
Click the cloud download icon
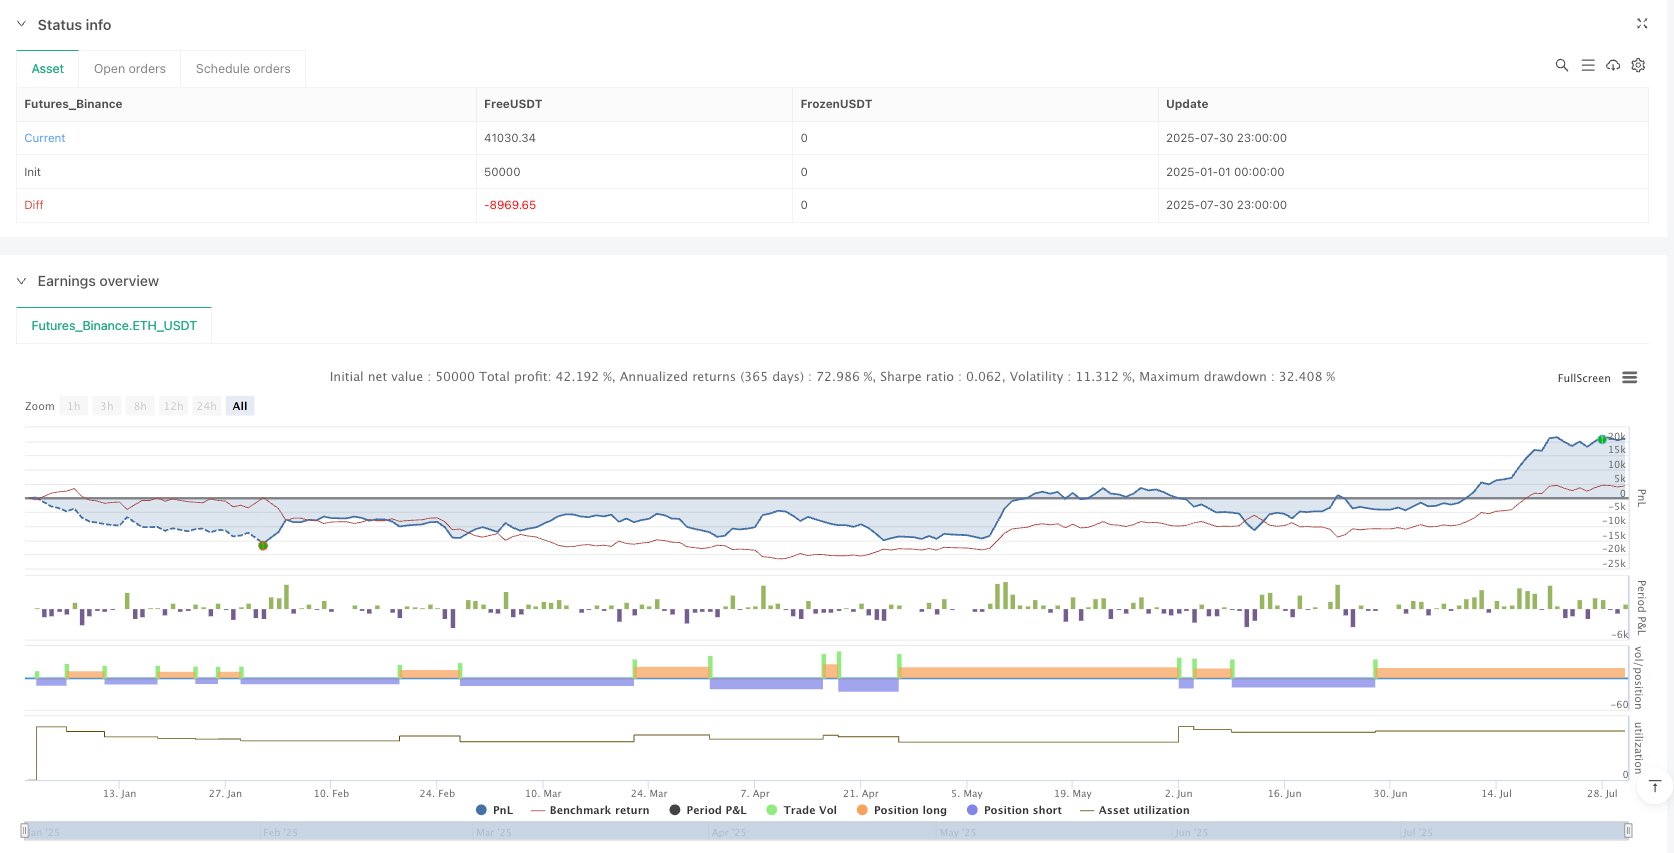(1613, 65)
